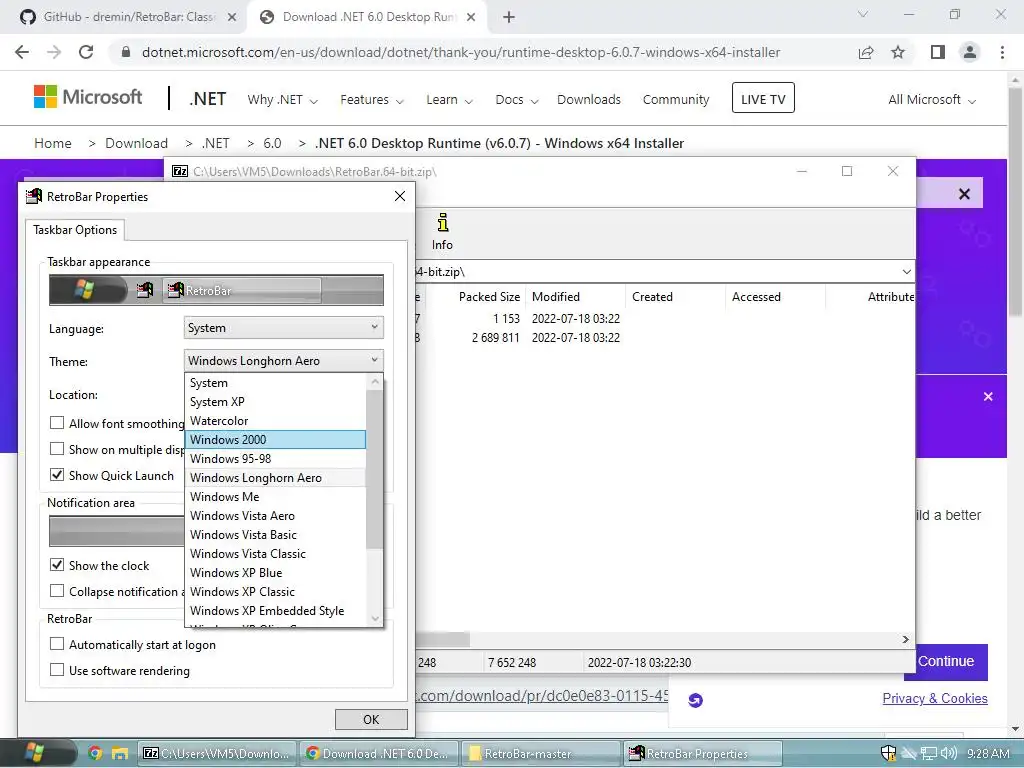Screen dimensions: 1024x768
Task: Open a new browser tab with plus
Action: point(509,17)
